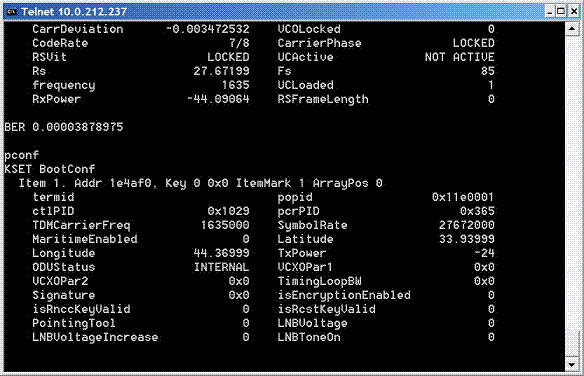Click the CarrDeviation value -0.003472532
Viewport: 584px width, 376px height.
click(x=207, y=29)
